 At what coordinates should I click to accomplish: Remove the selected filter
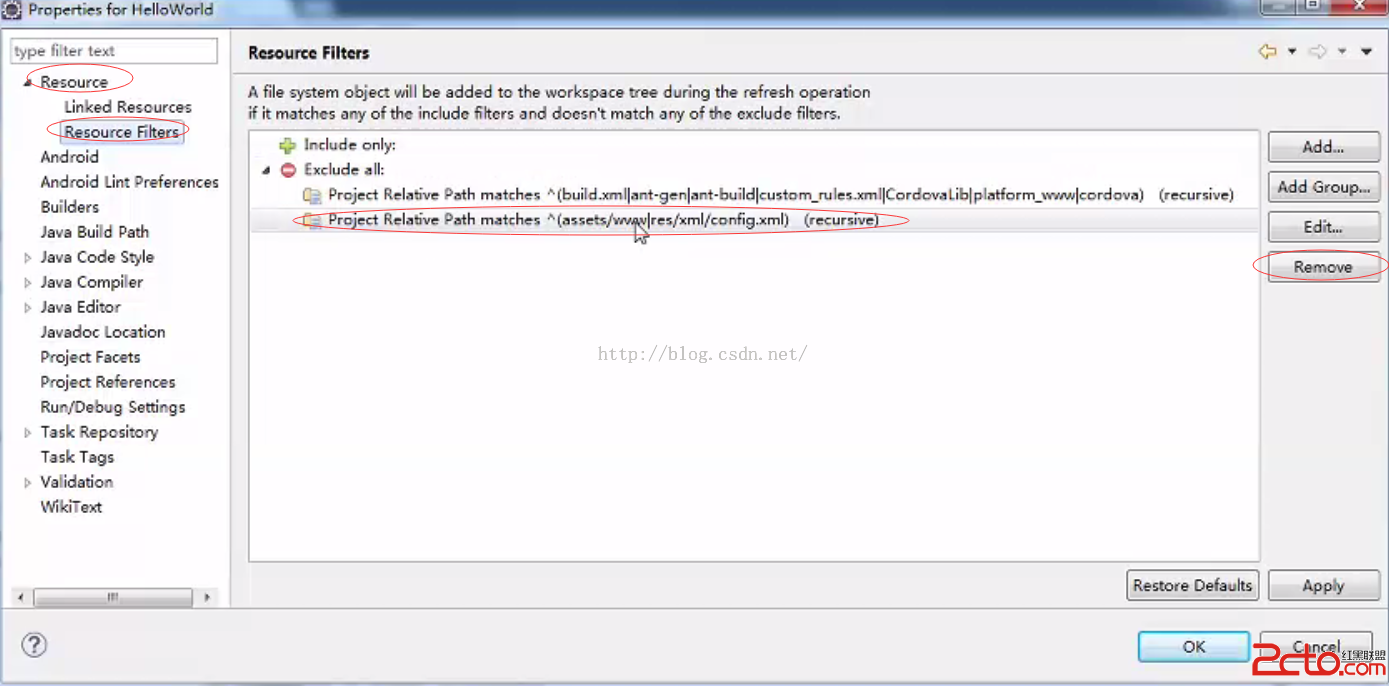(x=1323, y=267)
